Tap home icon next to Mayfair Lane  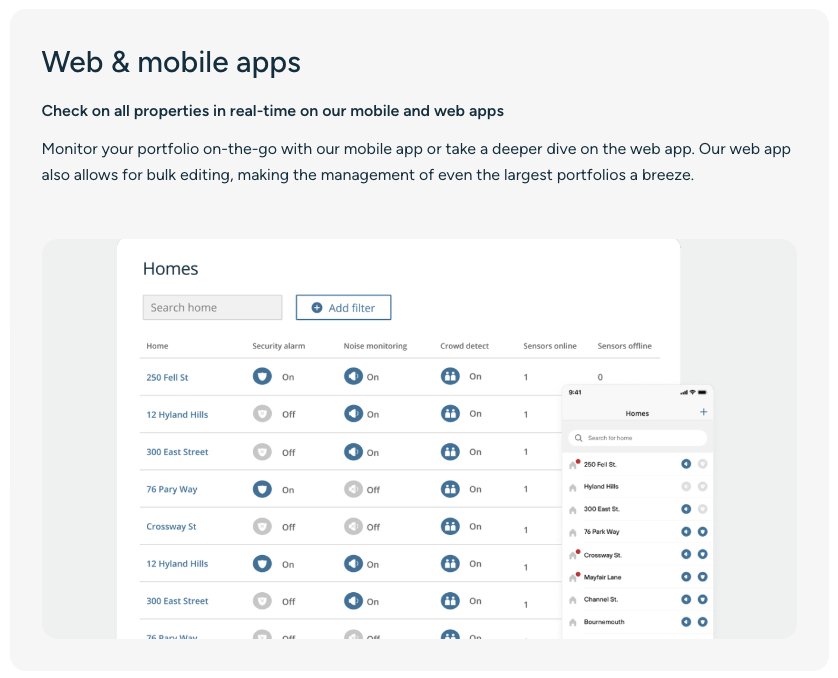click(573, 578)
